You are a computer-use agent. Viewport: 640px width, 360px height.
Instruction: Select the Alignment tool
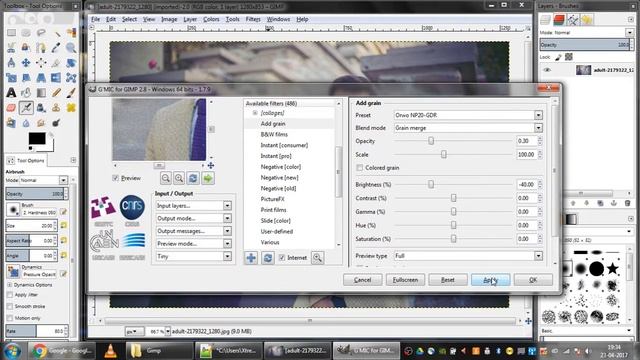coord(41,63)
